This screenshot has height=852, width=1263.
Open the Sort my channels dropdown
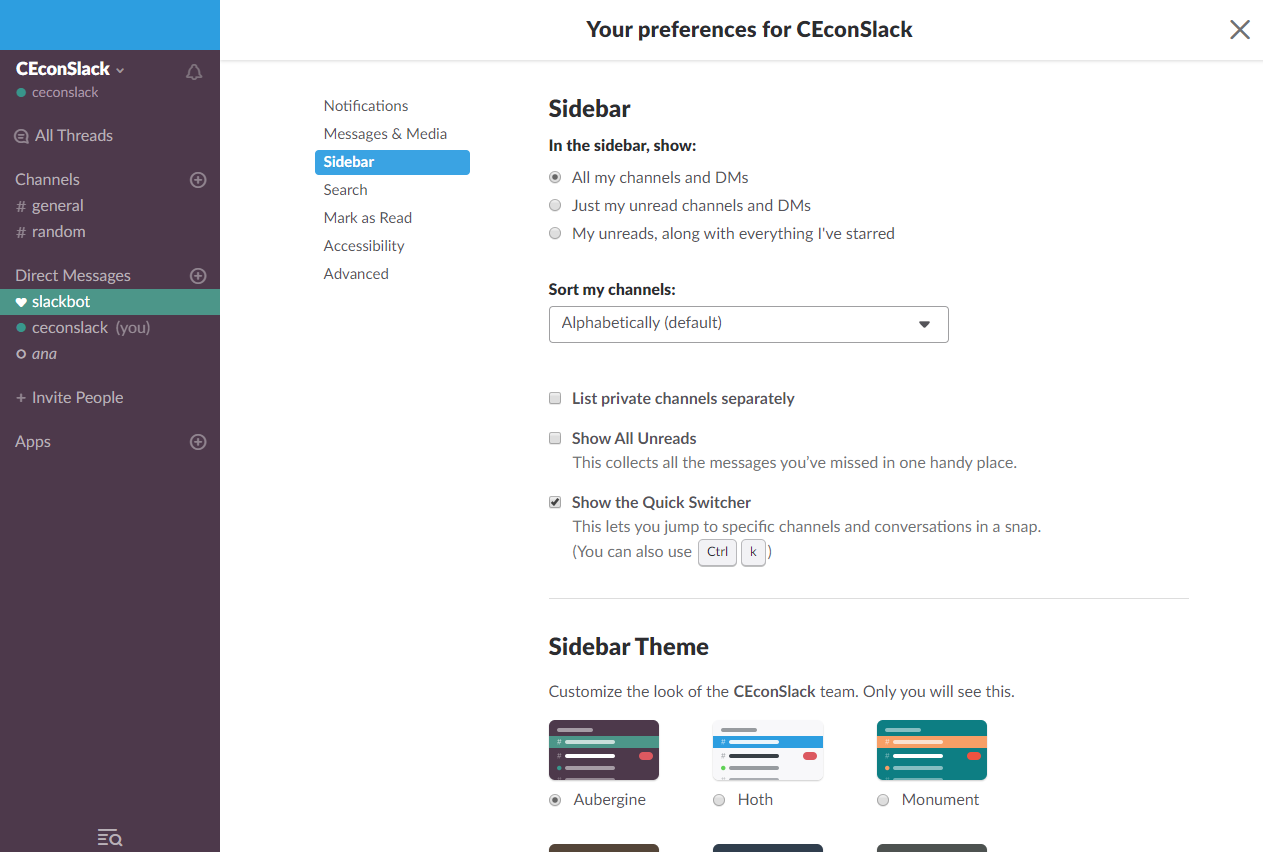748,324
